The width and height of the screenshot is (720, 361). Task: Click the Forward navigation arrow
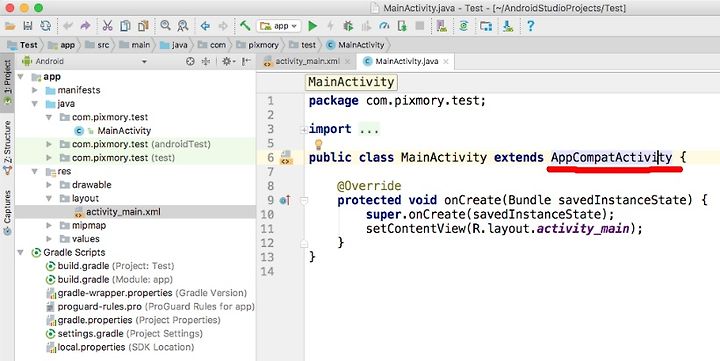pyautogui.click(x=223, y=26)
